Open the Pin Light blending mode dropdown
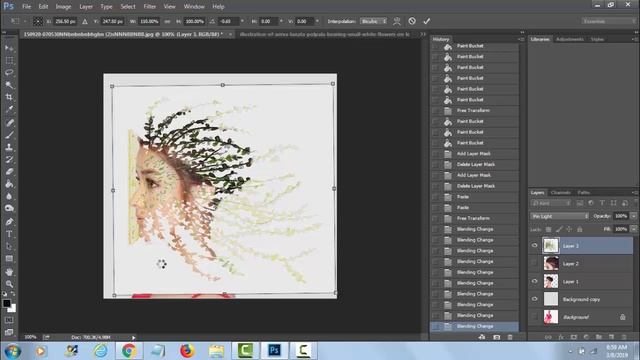 pyautogui.click(x=560, y=216)
